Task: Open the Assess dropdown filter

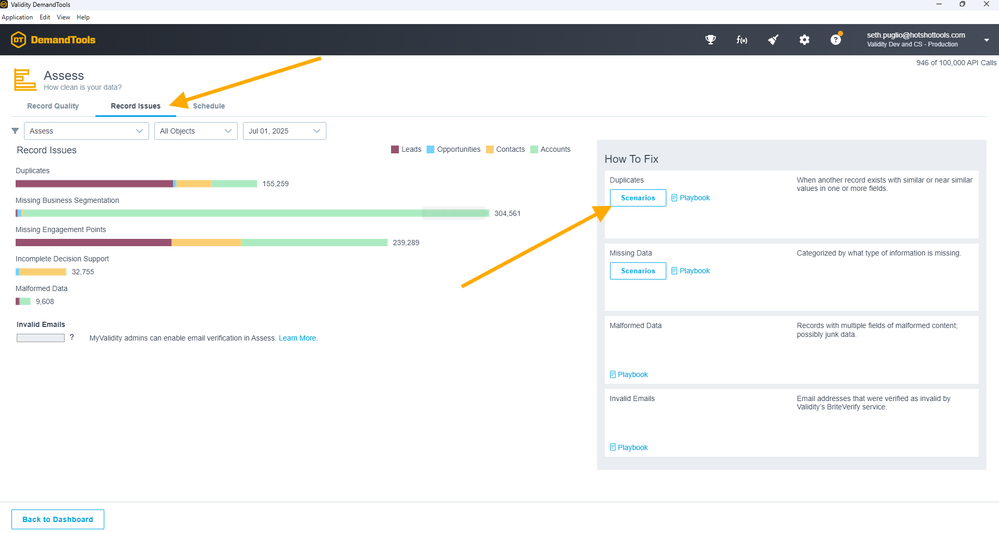Action: tap(86, 131)
